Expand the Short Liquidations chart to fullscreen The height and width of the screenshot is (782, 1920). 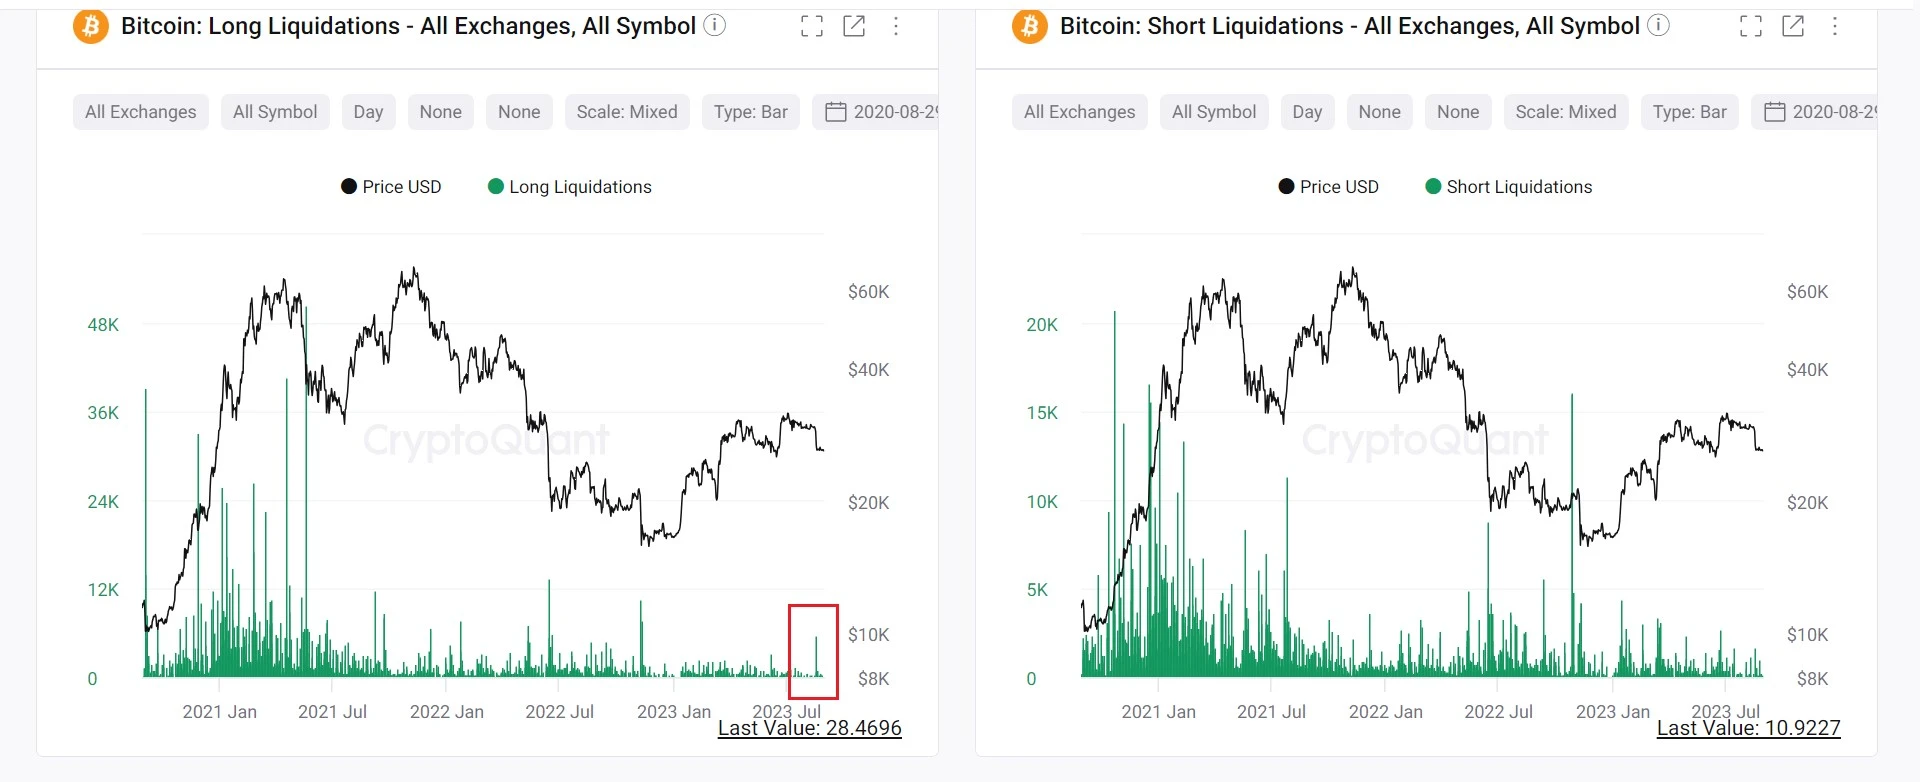(x=1751, y=27)
